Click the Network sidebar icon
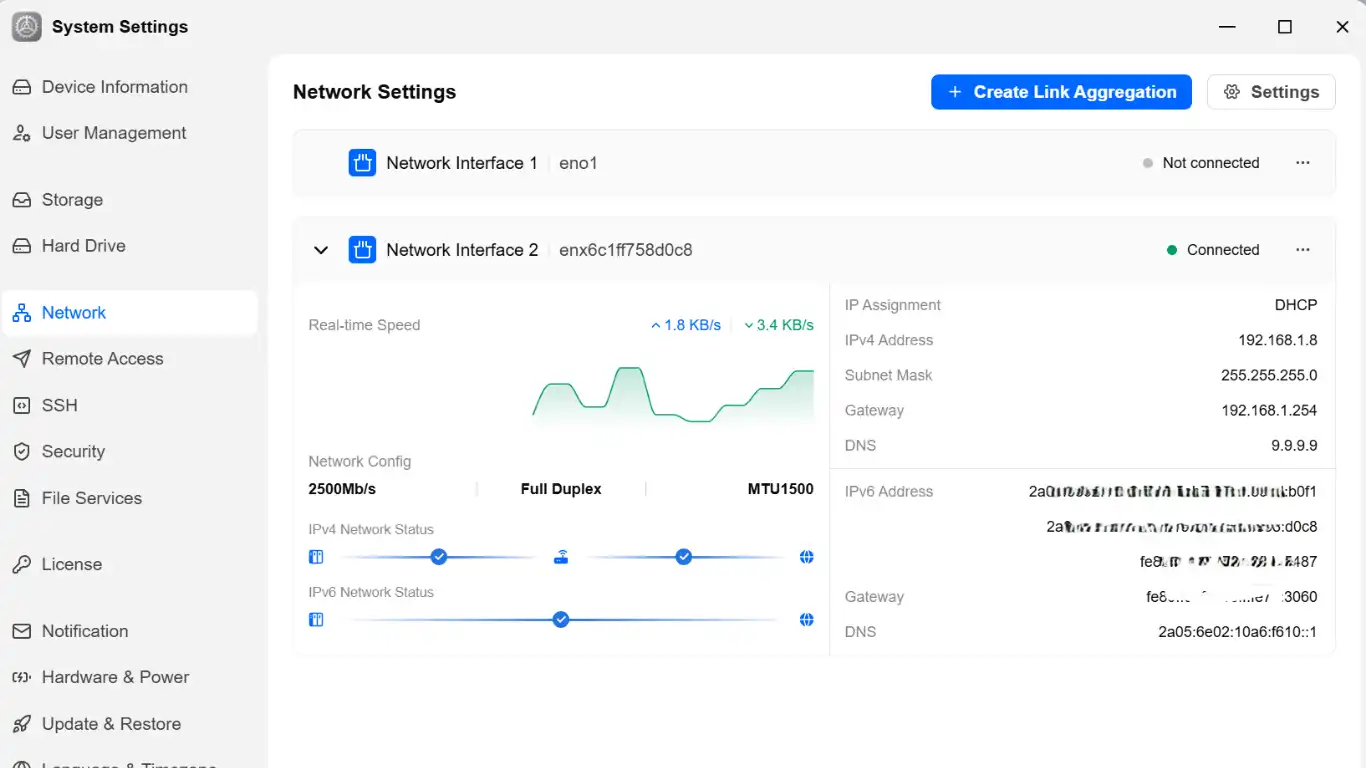1366x768 pixels. (x=21, y=314)
